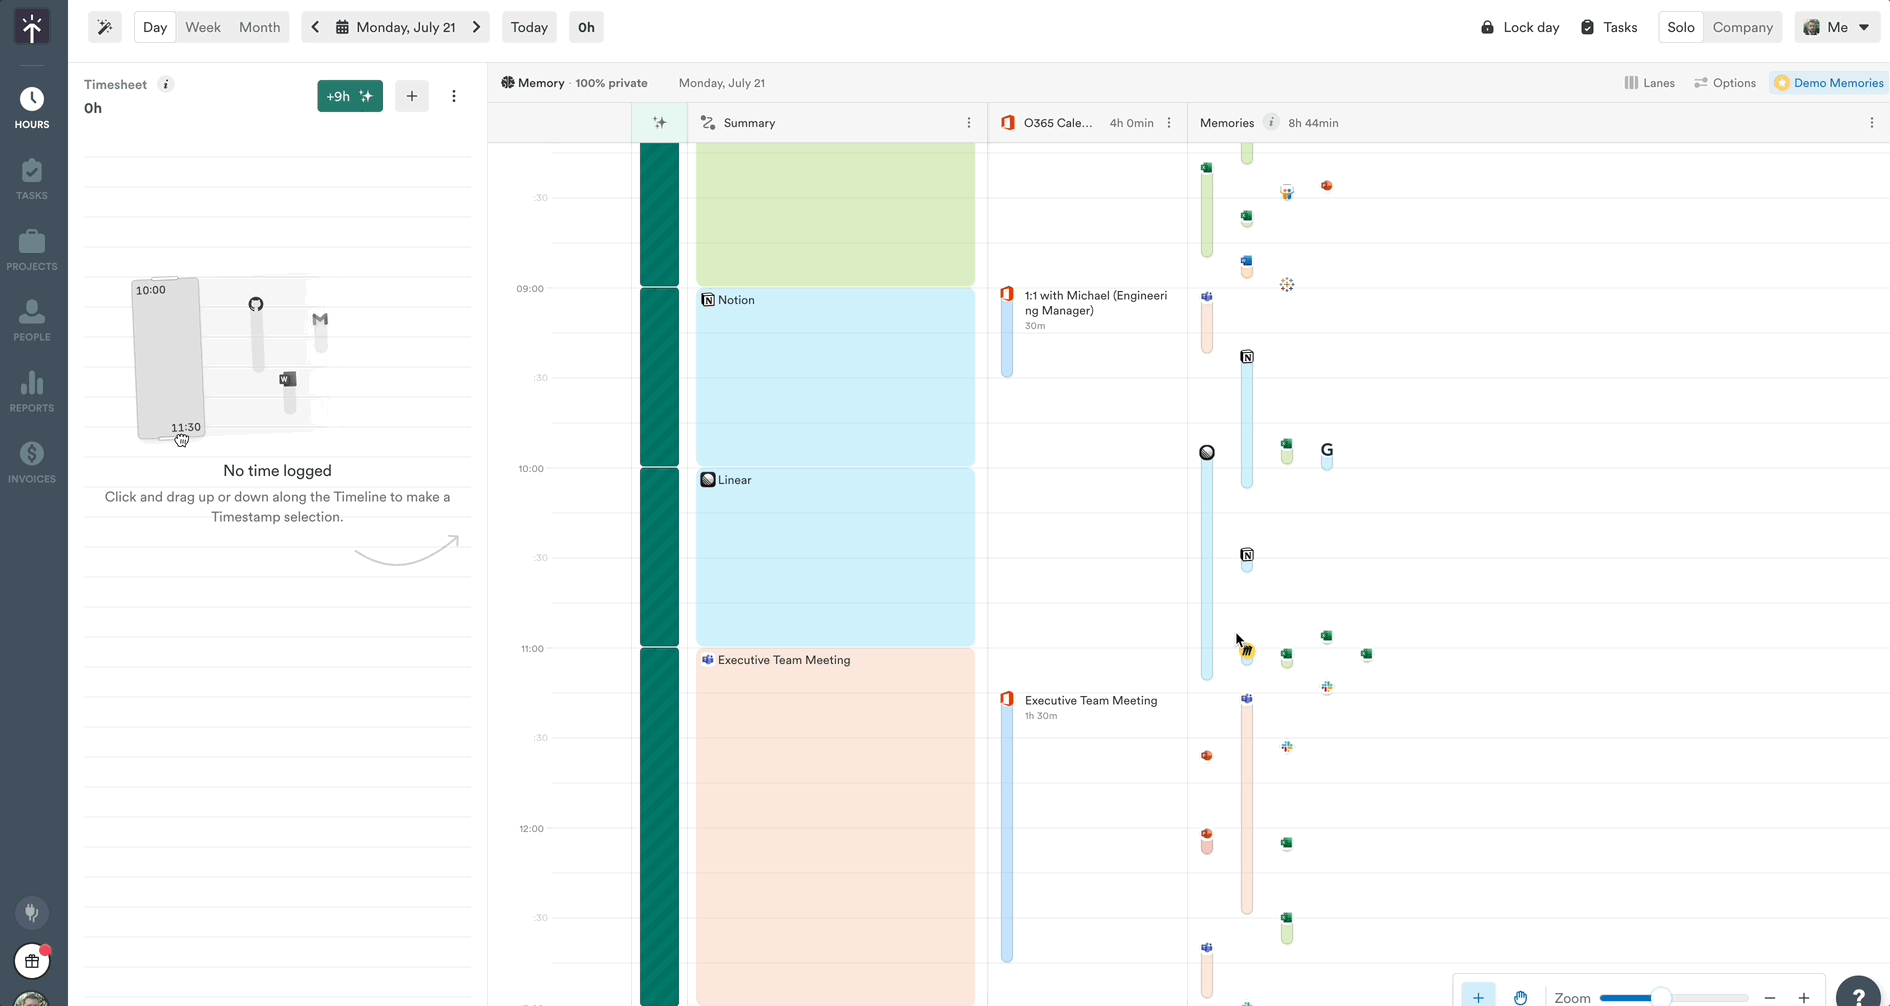The image size is (1890, 1006).
Task: Toggle Demo Memories mode
Action: pos(1829,82)
